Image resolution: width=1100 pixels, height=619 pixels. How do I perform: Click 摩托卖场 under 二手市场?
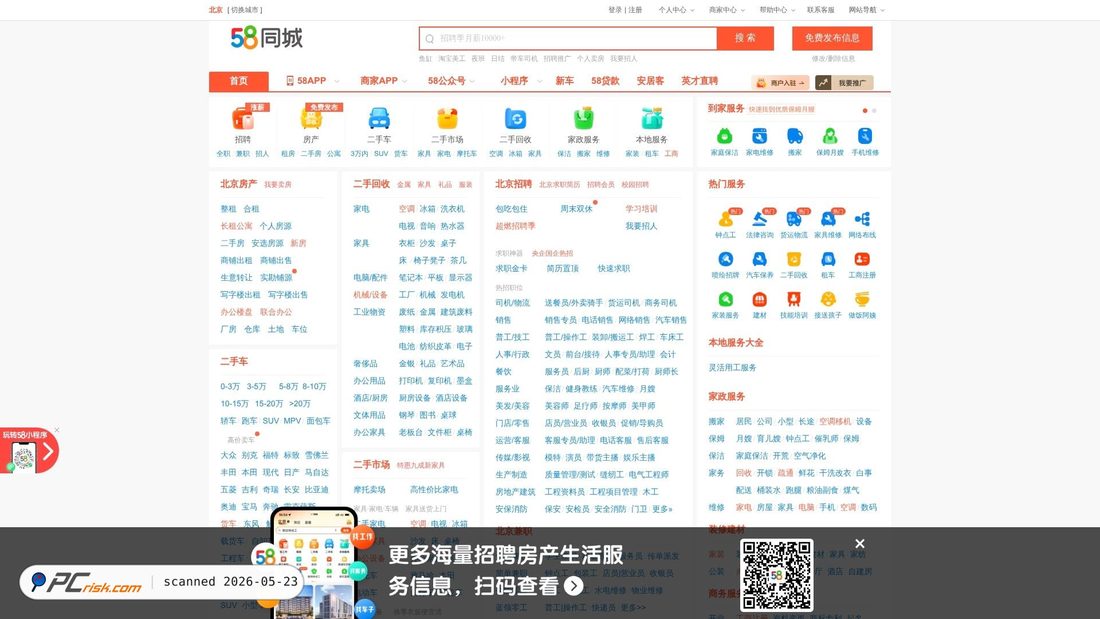point(369,490)
